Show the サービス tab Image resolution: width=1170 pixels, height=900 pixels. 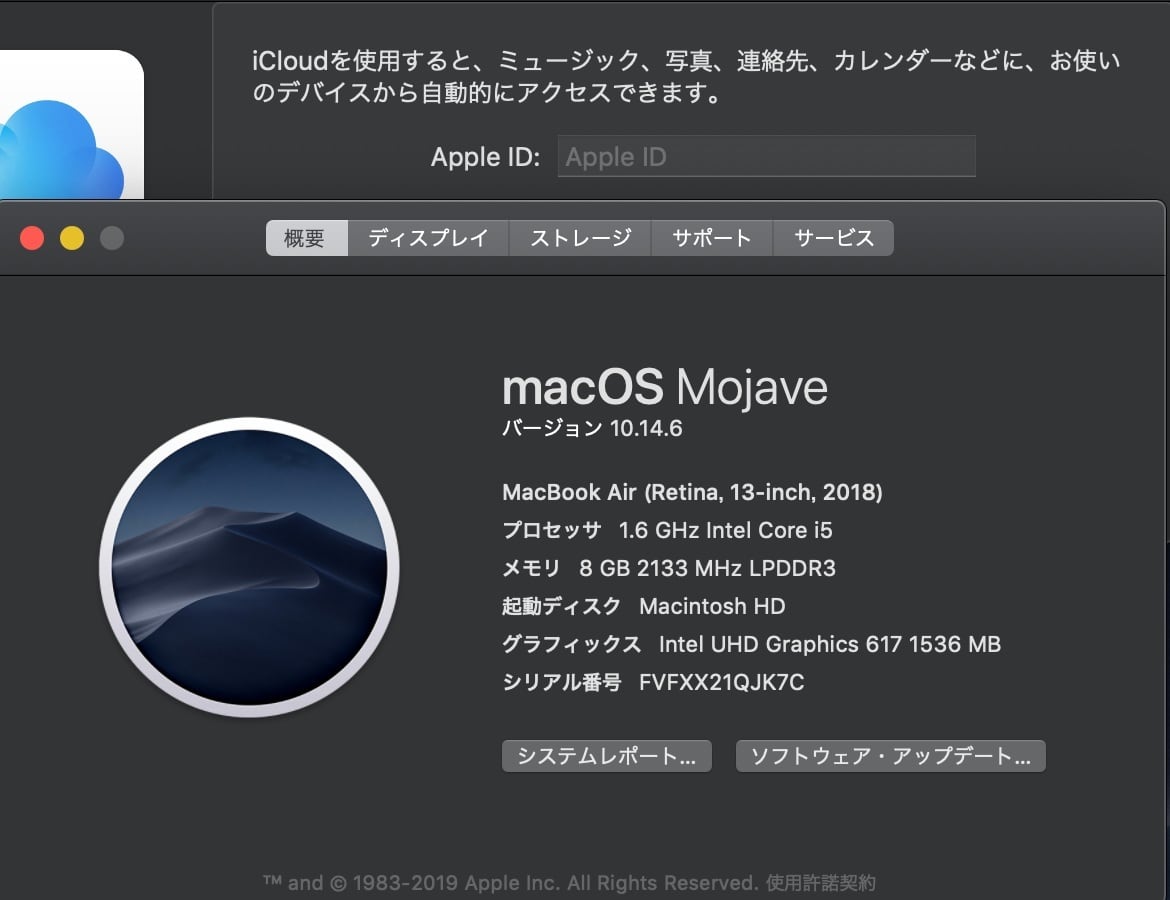833,238
